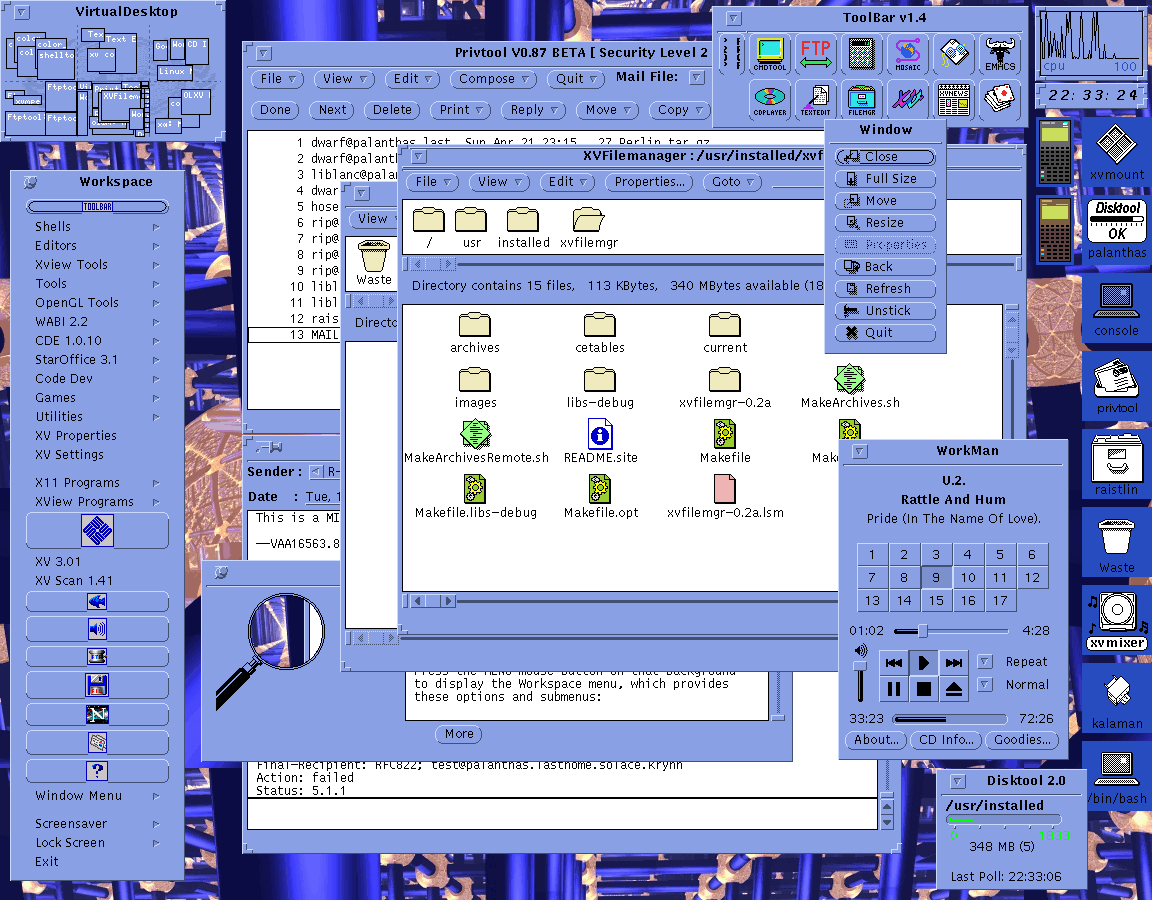Select track 17 in WorkMan
Image resolution: width=1152 pixels, height=900 pixels.
point(1000,600)
